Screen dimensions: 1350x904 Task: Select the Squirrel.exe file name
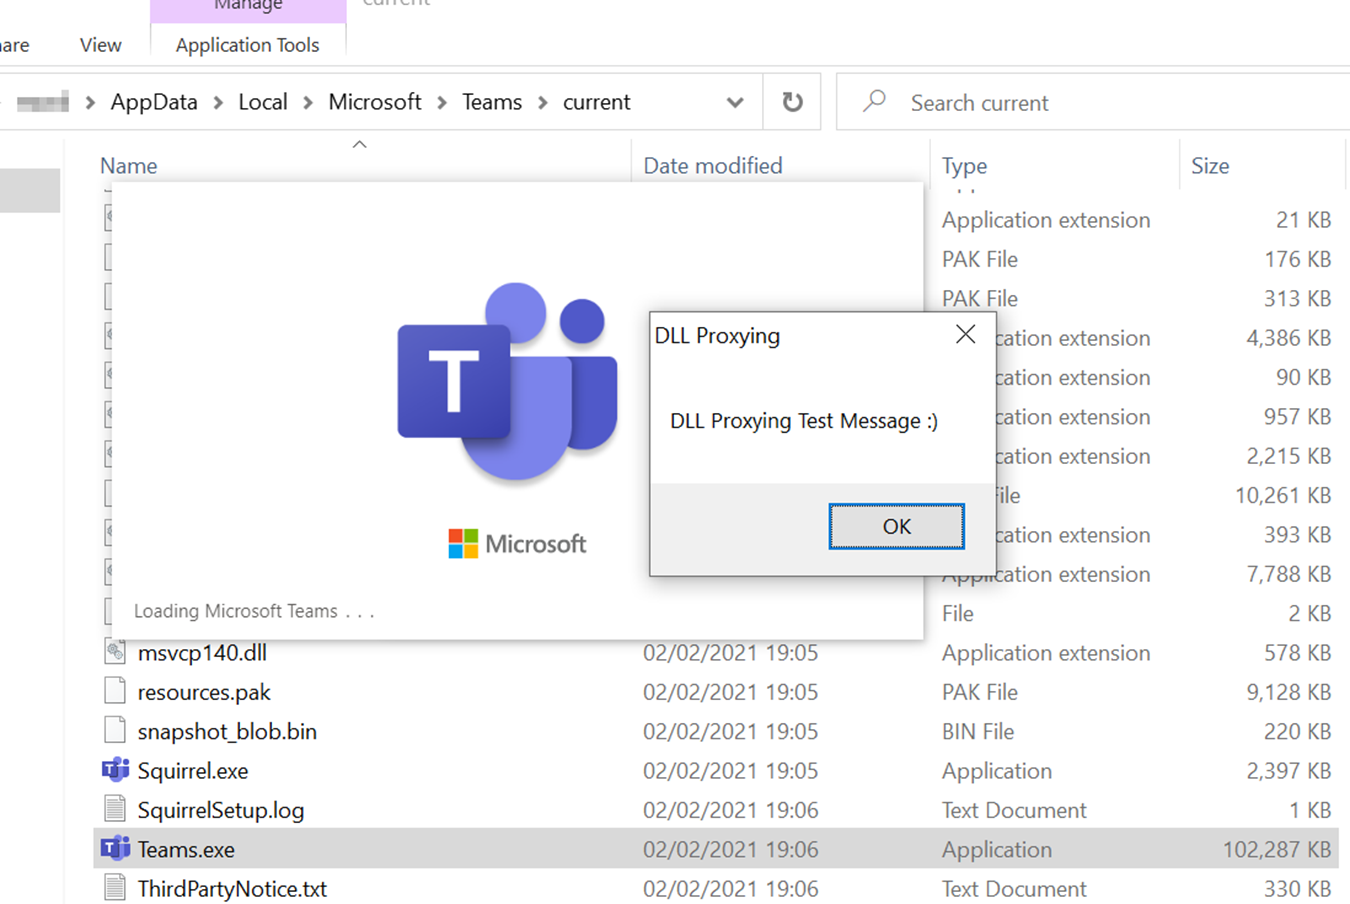(x=193, y=771)
